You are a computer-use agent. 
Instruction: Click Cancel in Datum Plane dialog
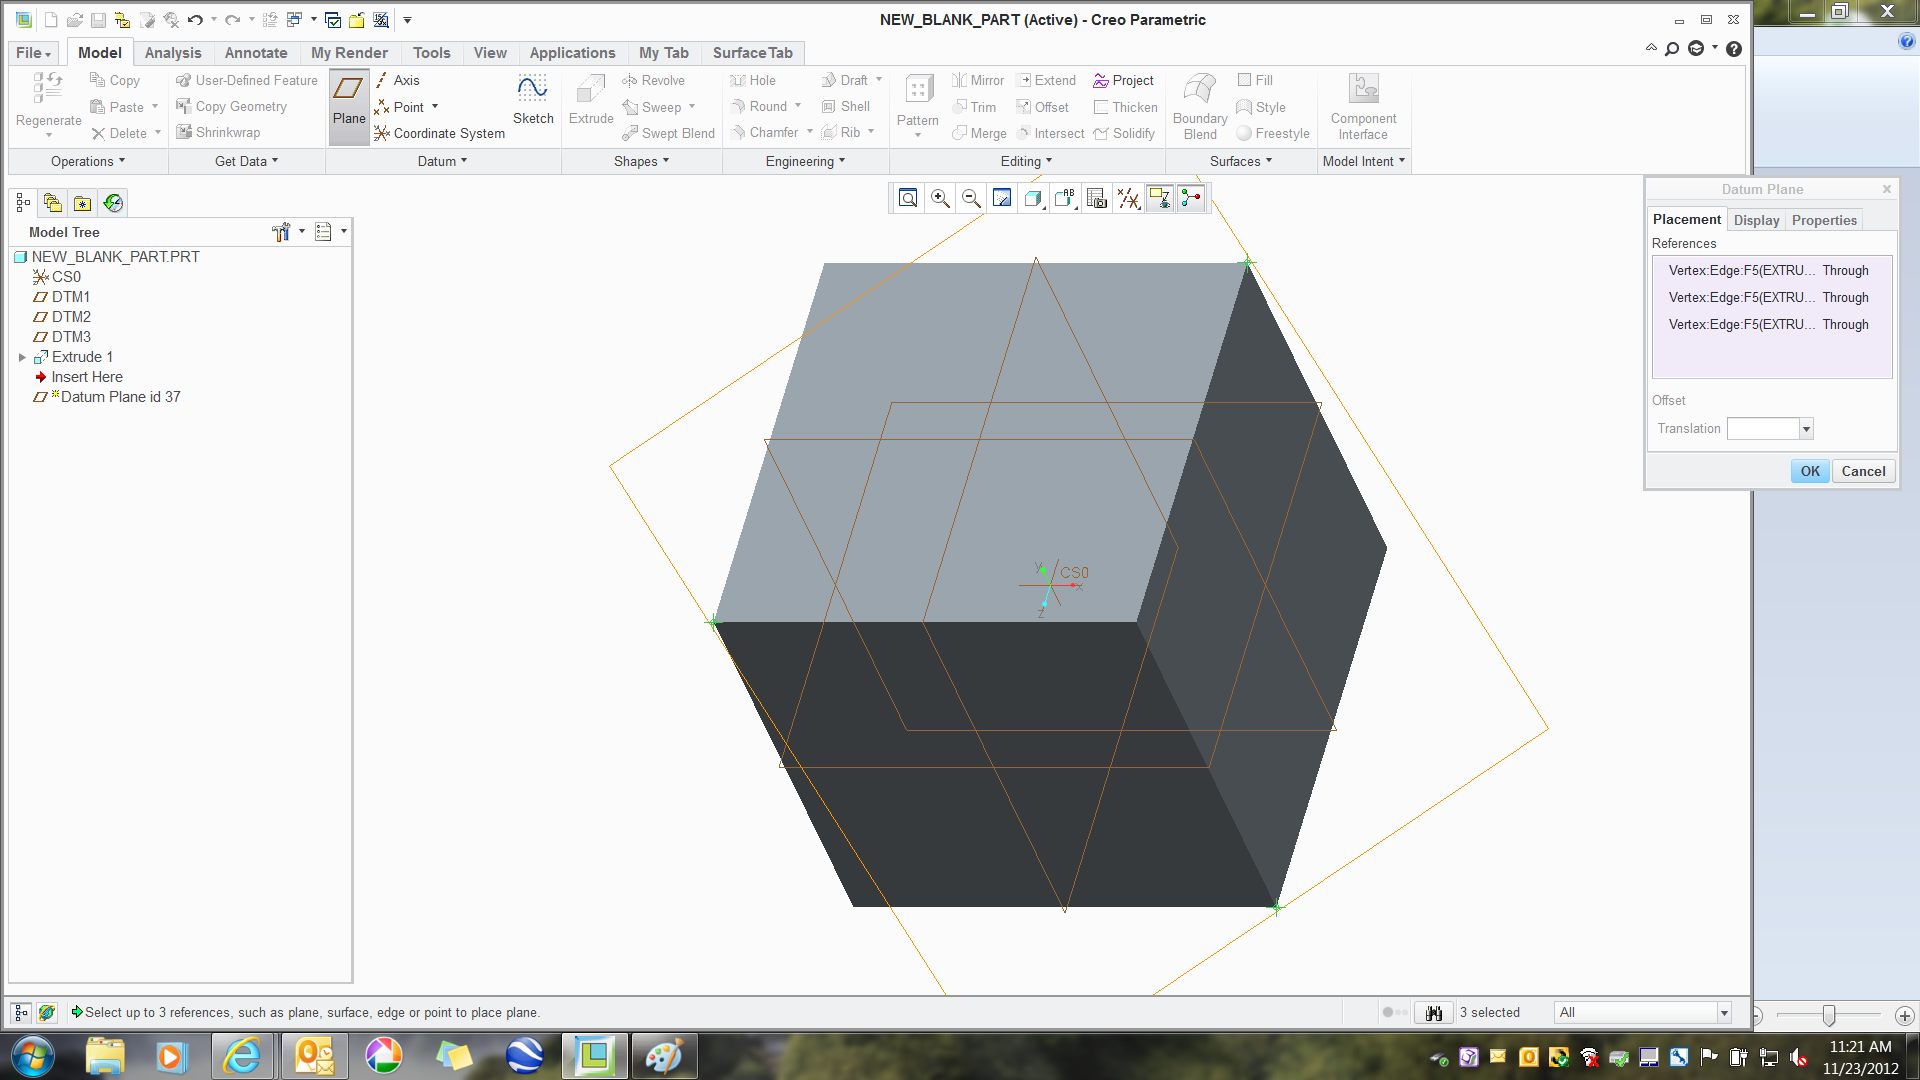pos(1863,471)
